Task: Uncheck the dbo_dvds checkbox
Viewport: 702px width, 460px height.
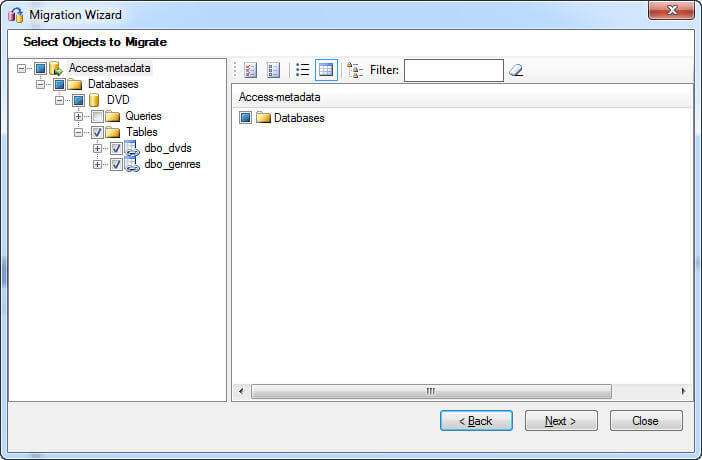Action: (x=116, y=148)
